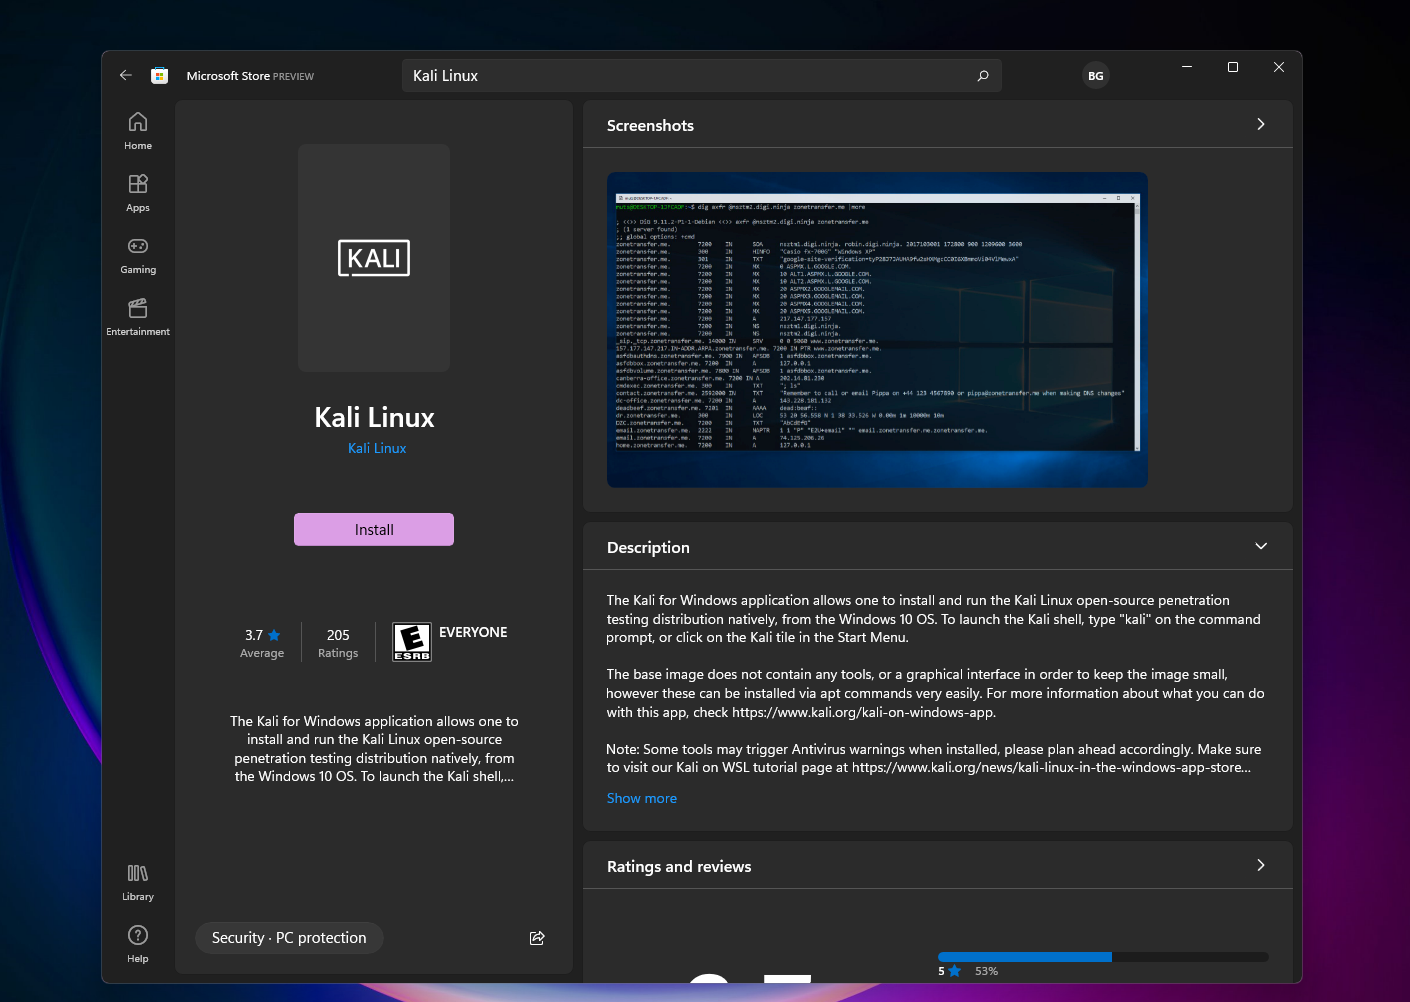
Task: Open Library in the sidebar
Action: 138,883
